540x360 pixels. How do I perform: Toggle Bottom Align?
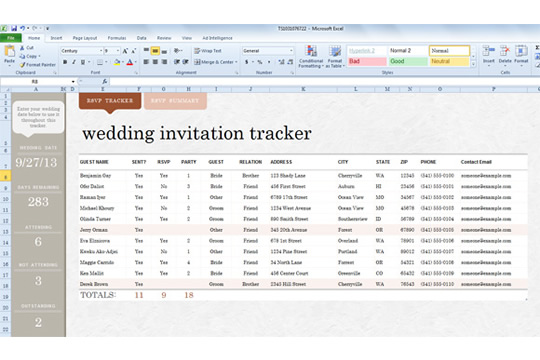[x=164, y=51]
